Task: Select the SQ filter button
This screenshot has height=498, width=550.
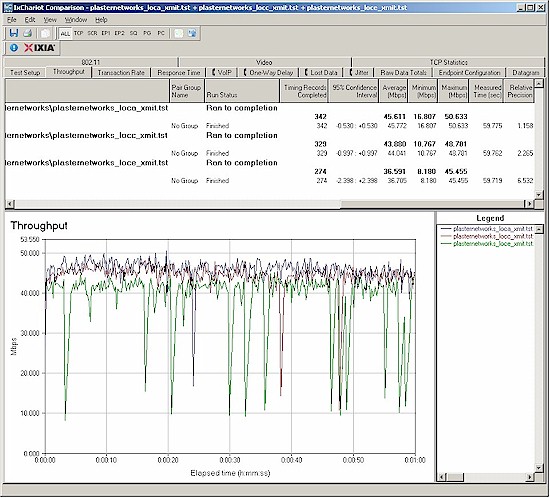Action: click(x=133, y=33)
